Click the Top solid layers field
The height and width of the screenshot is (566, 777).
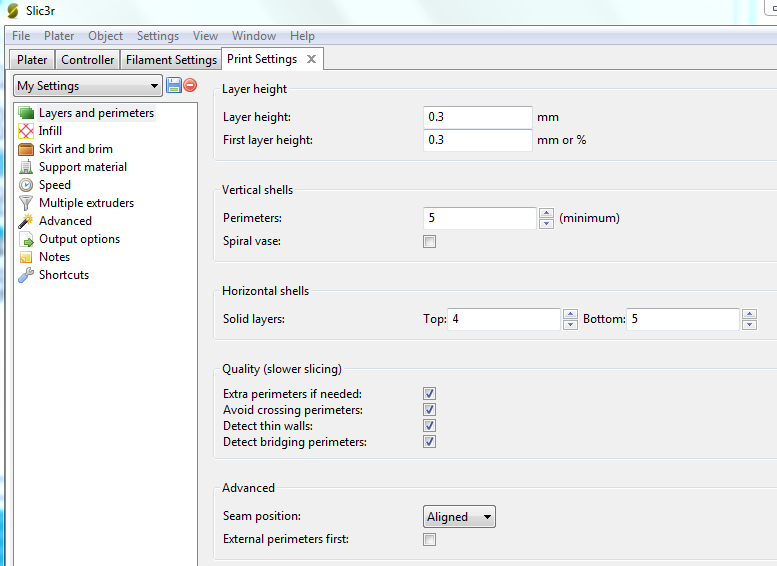(x=504, y=319)
